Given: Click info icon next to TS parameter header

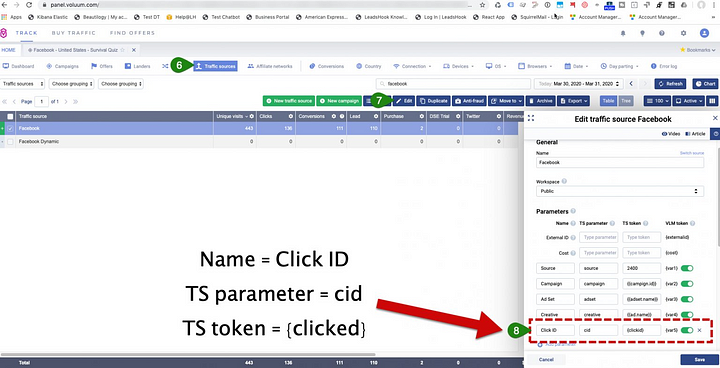Looking at the screenshot, I should point(612,223).
